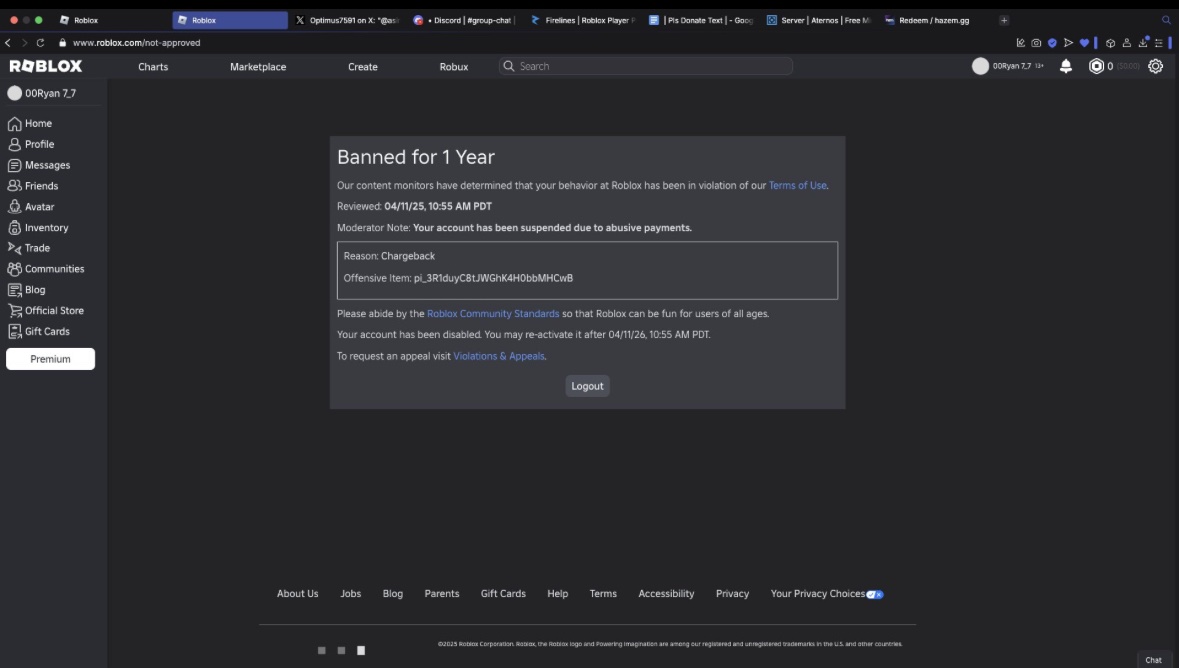Open the browser downloads icon
1179x668 pixels.
coord(1143,43)
